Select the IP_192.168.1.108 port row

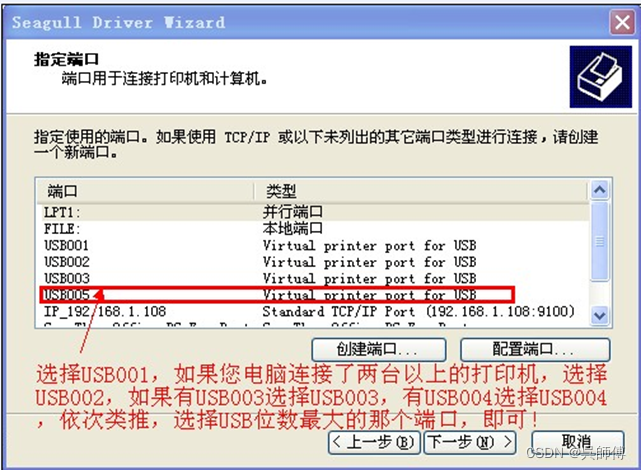click(x=313, y=311)
